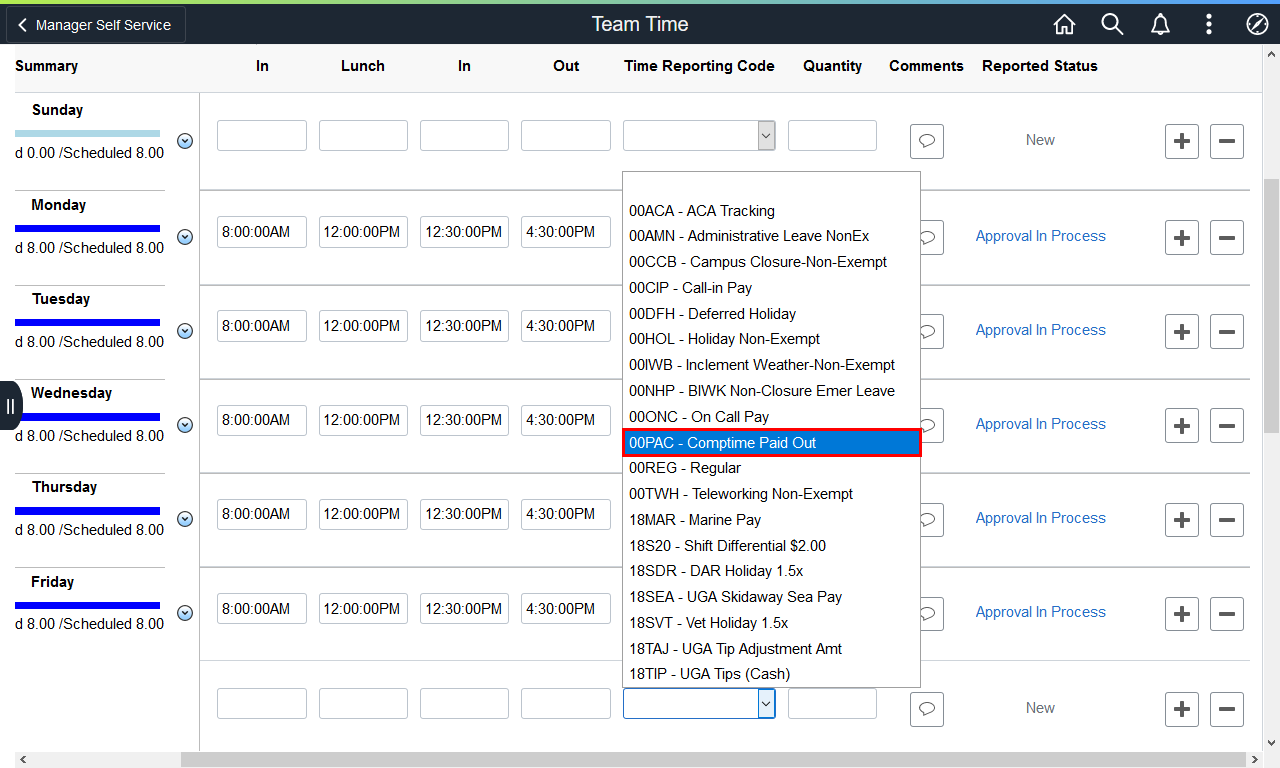Delete the Friday row

tap(1227, 614)
